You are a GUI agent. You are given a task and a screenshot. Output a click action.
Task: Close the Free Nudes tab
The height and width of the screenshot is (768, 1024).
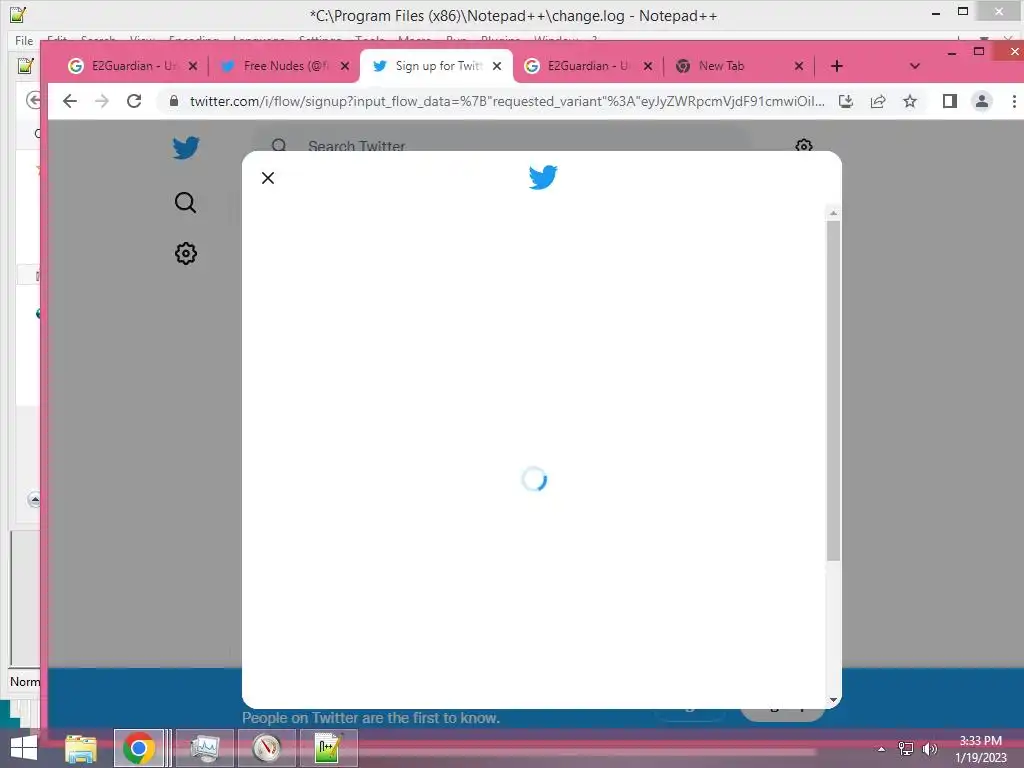[x=345, y=66]
